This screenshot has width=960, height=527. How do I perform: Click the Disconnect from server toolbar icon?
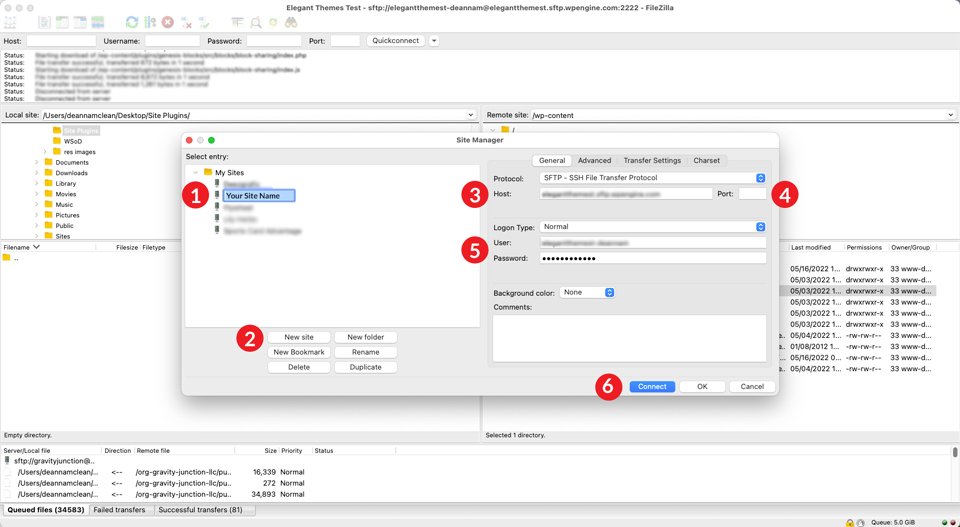point(186,21)
